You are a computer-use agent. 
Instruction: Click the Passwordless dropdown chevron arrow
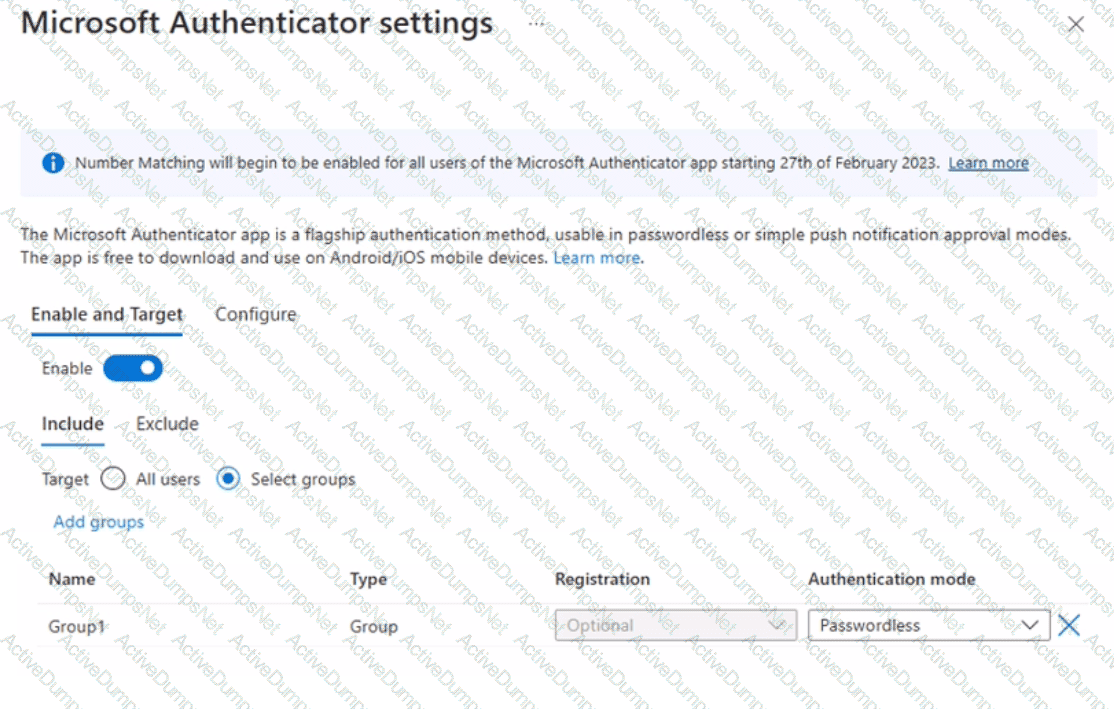click(1029, 625)
